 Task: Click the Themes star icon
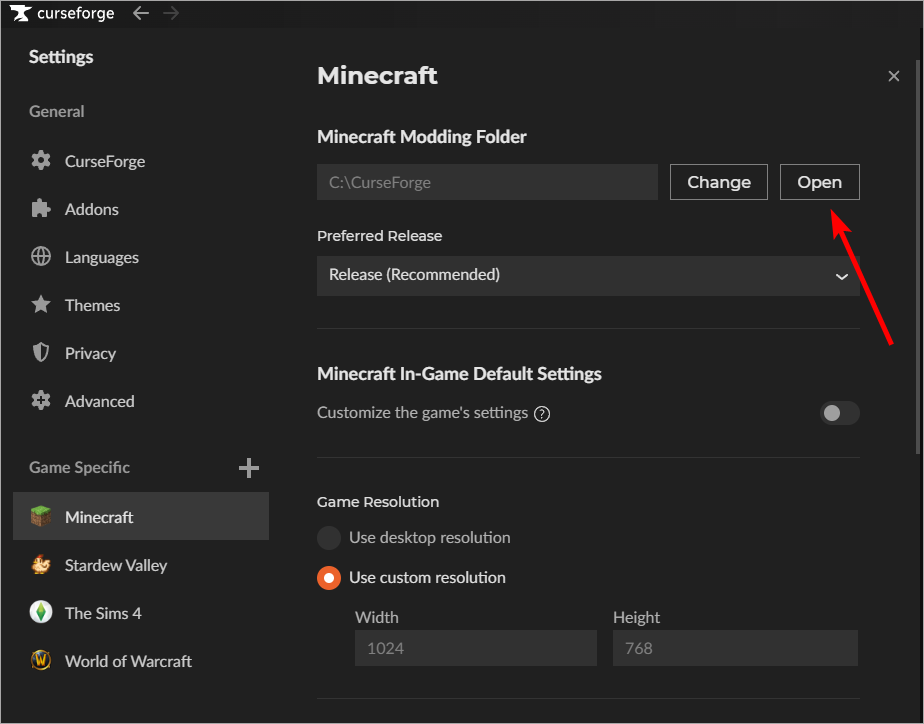click(x=41, y=305)
